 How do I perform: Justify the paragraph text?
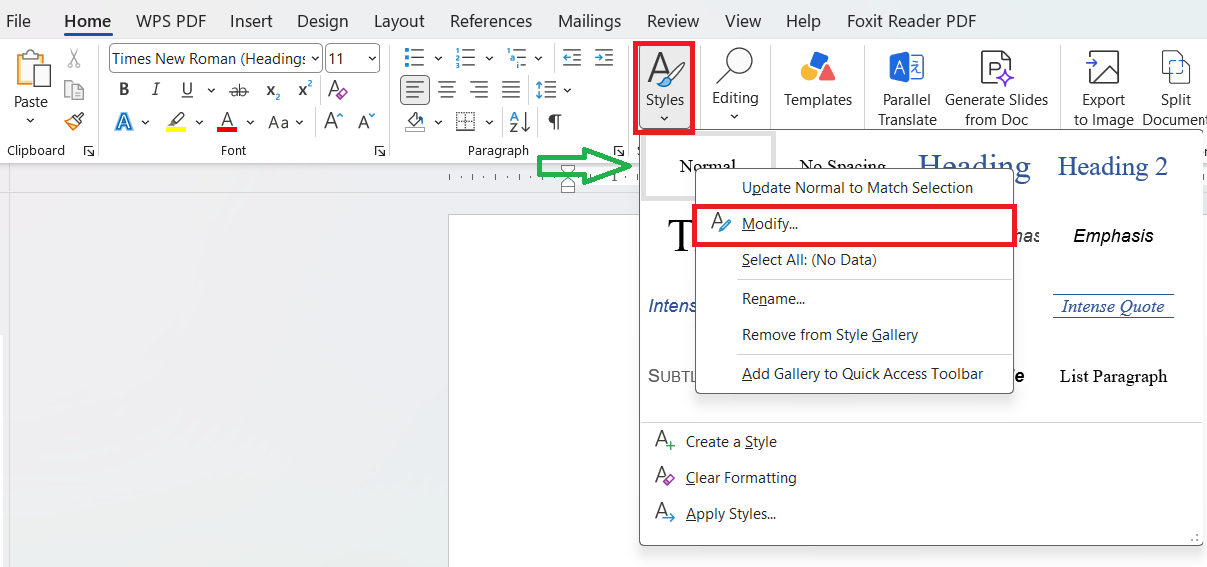click(511, 90)
